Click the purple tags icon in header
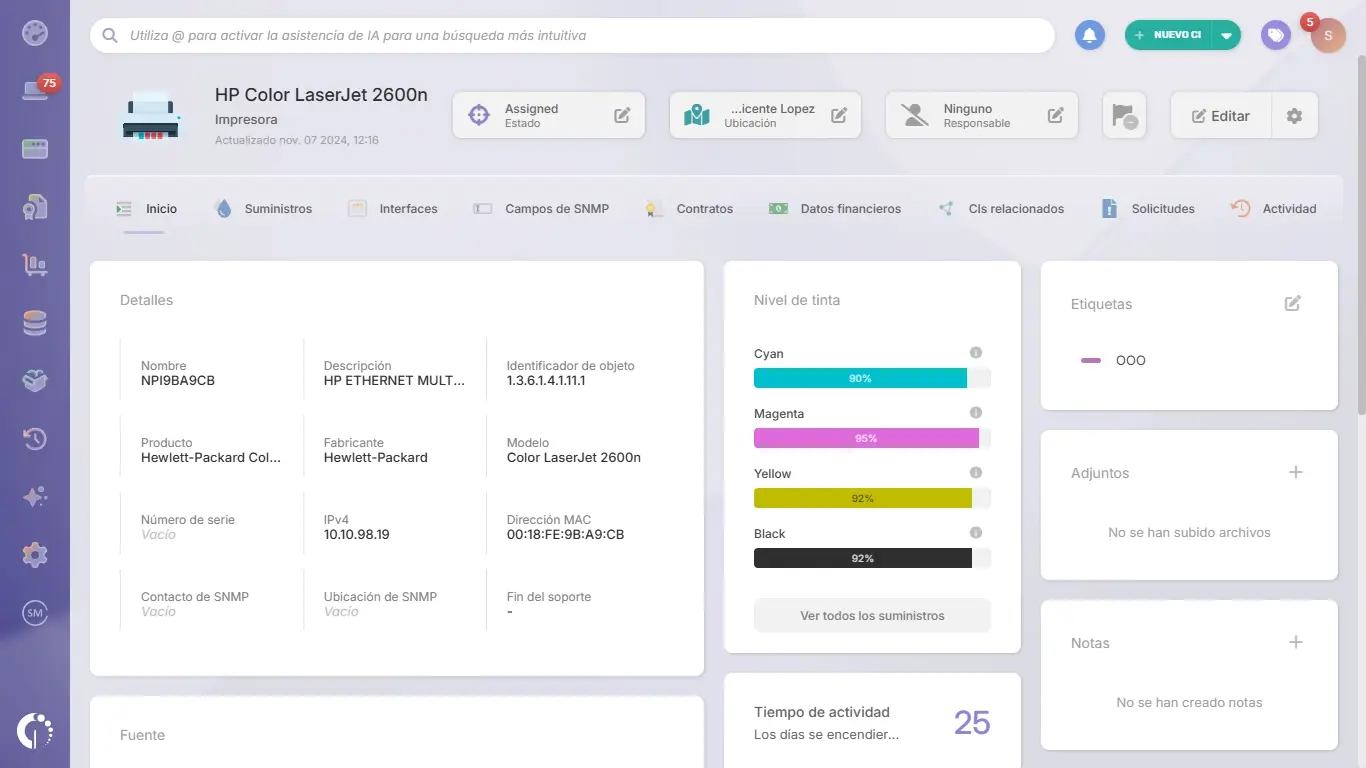 click(1275, 35)
